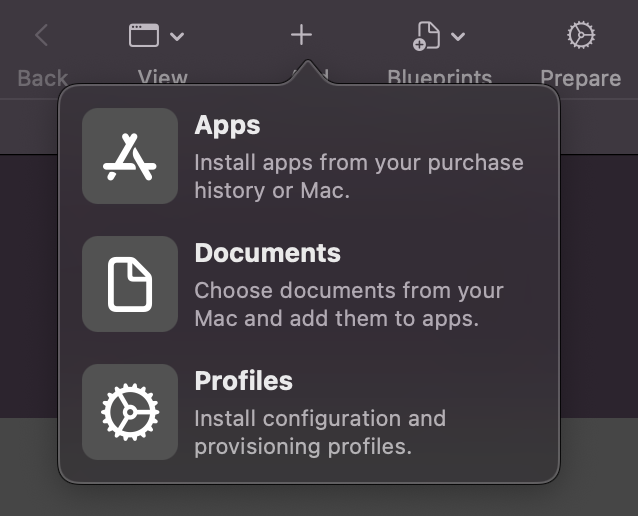Choose the Documents title in popover
This screenshot has height=516, width=638.
267,253
